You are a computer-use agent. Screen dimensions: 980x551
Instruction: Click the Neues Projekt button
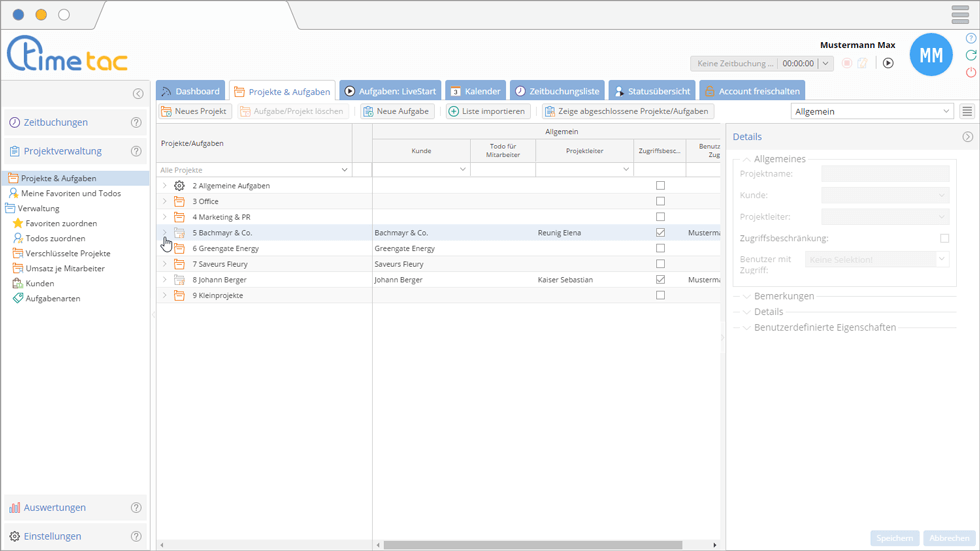pyautogui.click(x=195, y=112)
